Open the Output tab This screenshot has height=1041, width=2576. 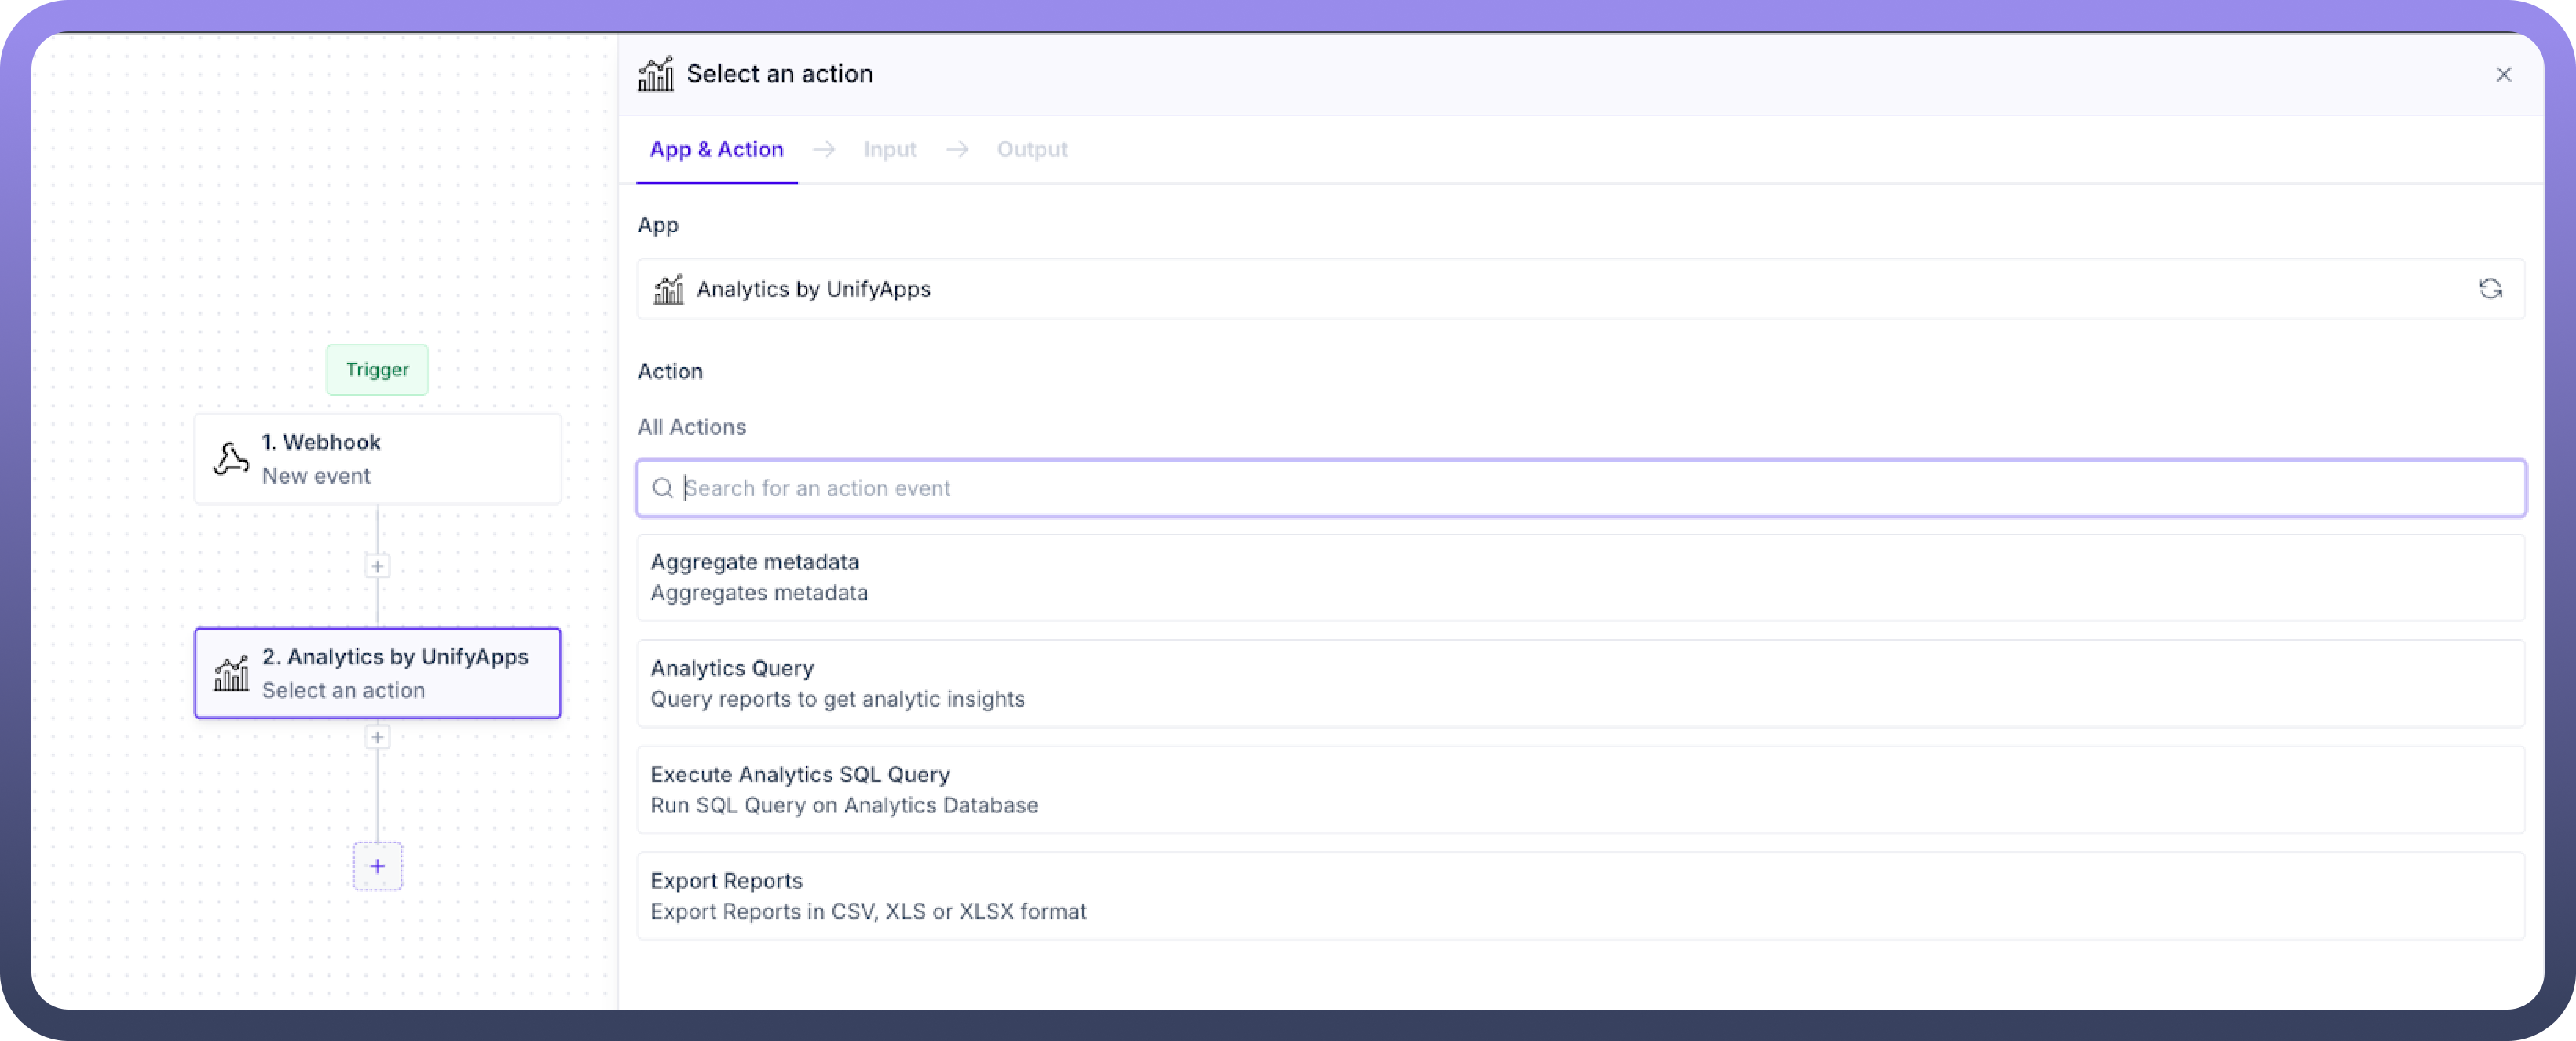click(1031, 150)
